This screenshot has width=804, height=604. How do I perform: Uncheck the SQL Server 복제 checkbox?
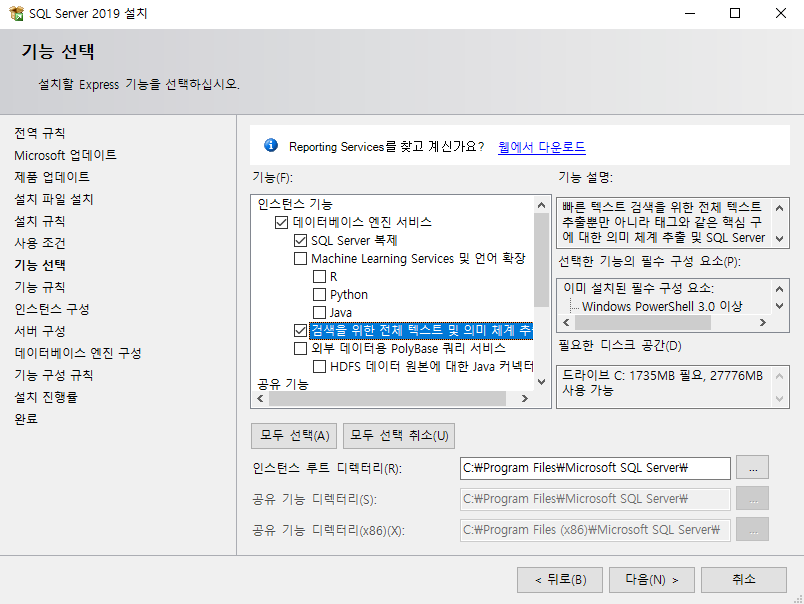[300, 240]
